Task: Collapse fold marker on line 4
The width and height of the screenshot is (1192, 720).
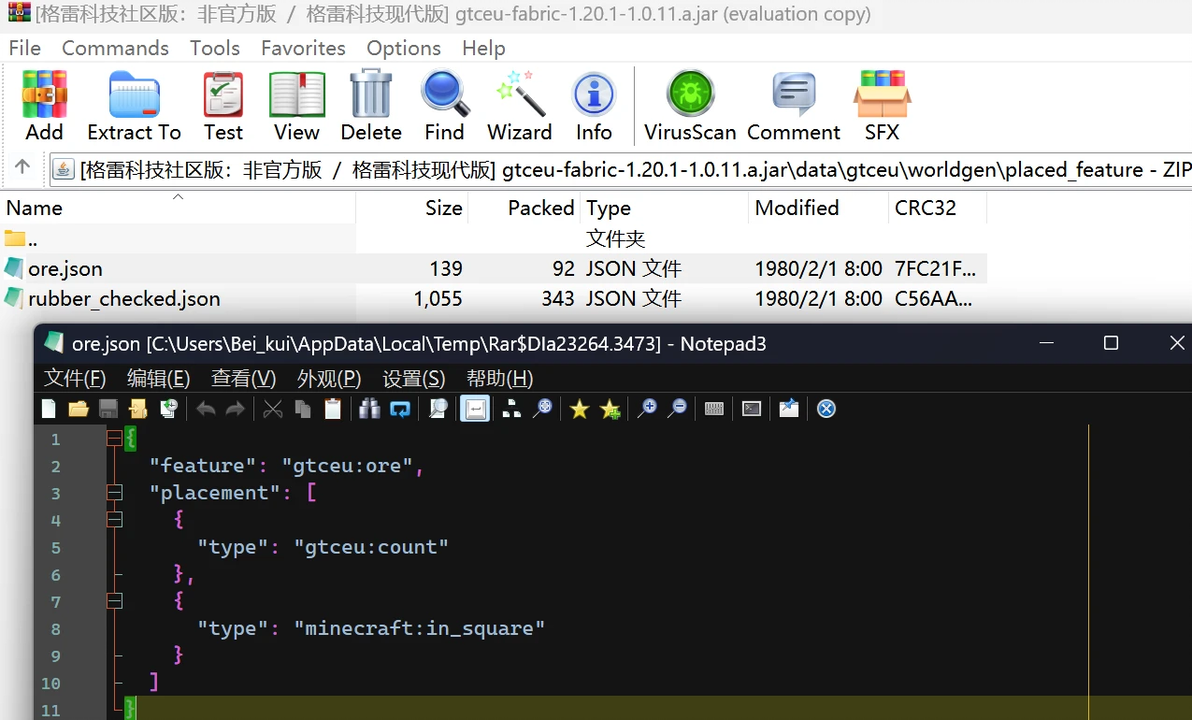Action: pos(114,520)
